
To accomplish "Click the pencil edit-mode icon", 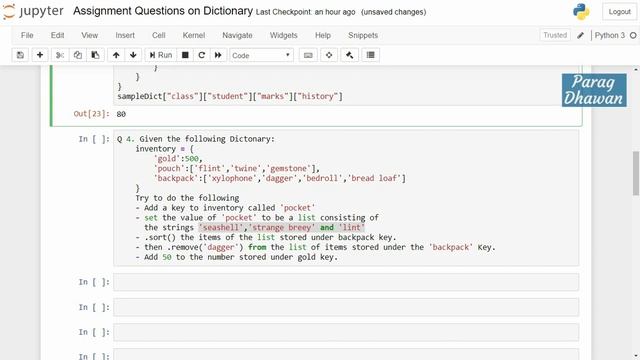I will 580,36.
